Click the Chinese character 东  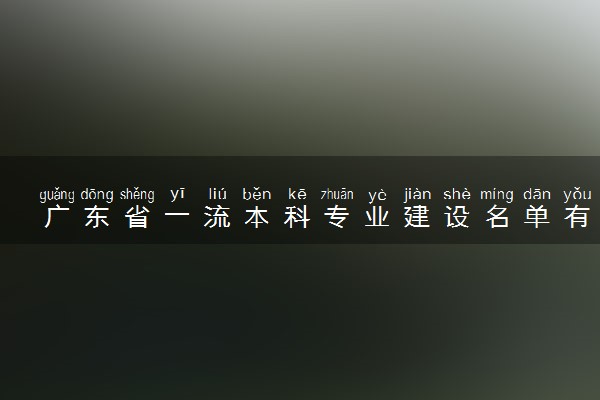97,217
